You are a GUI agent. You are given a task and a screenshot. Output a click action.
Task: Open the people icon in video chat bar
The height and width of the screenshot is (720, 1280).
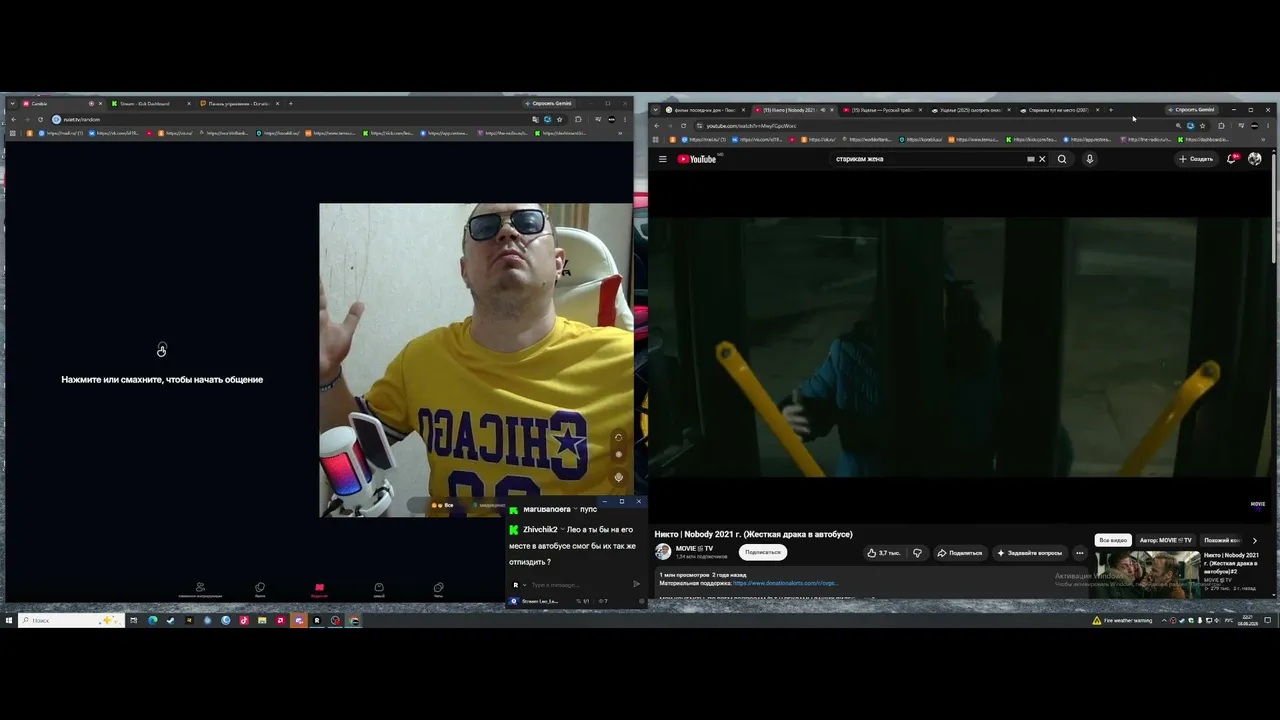pyautogui.click(x=200, y=590)
